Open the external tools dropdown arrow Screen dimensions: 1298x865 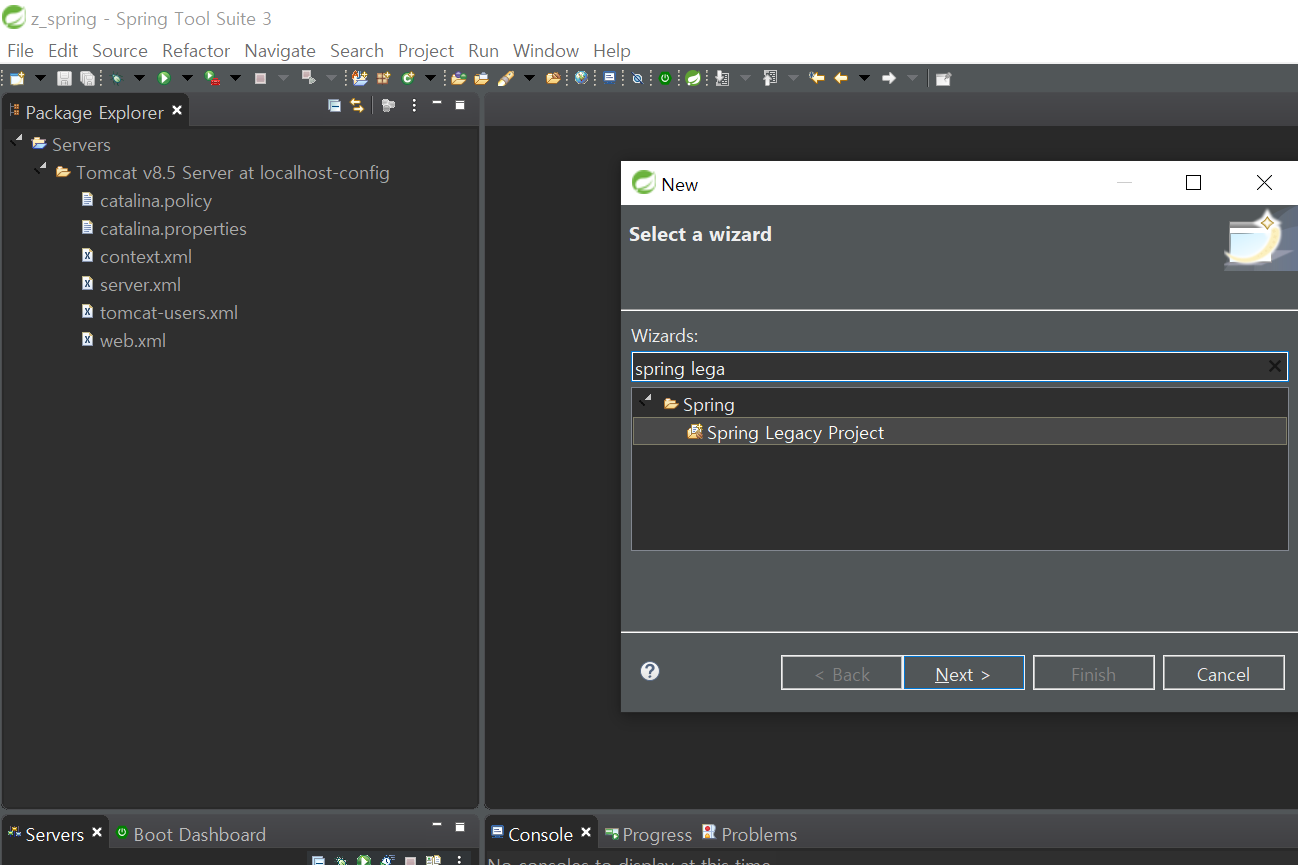click(235, 78)
